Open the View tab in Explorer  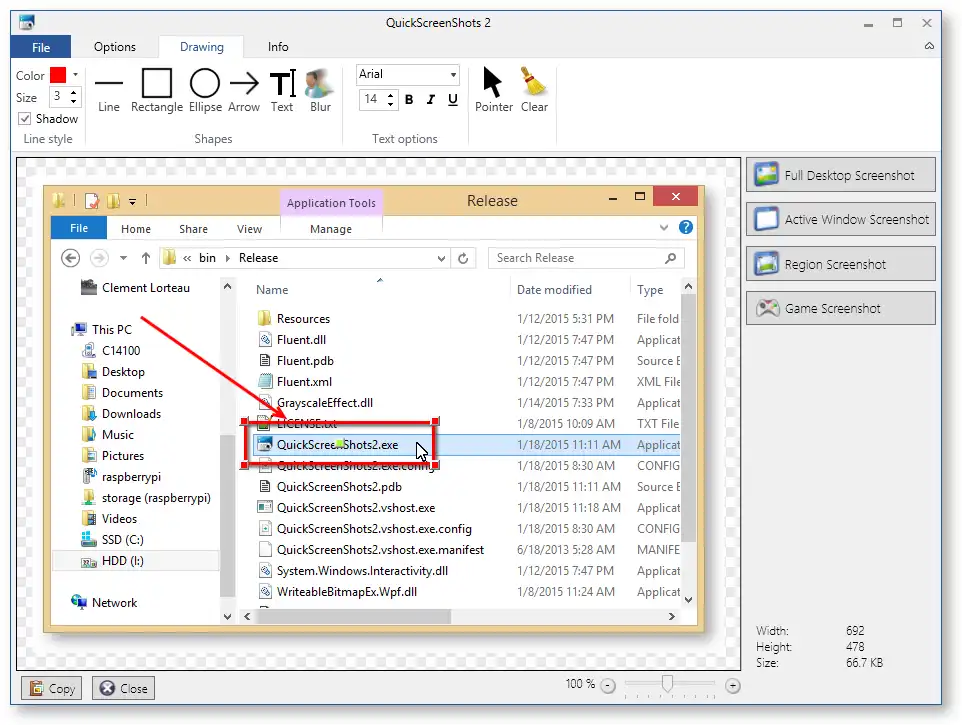click(x=249, y=229)
